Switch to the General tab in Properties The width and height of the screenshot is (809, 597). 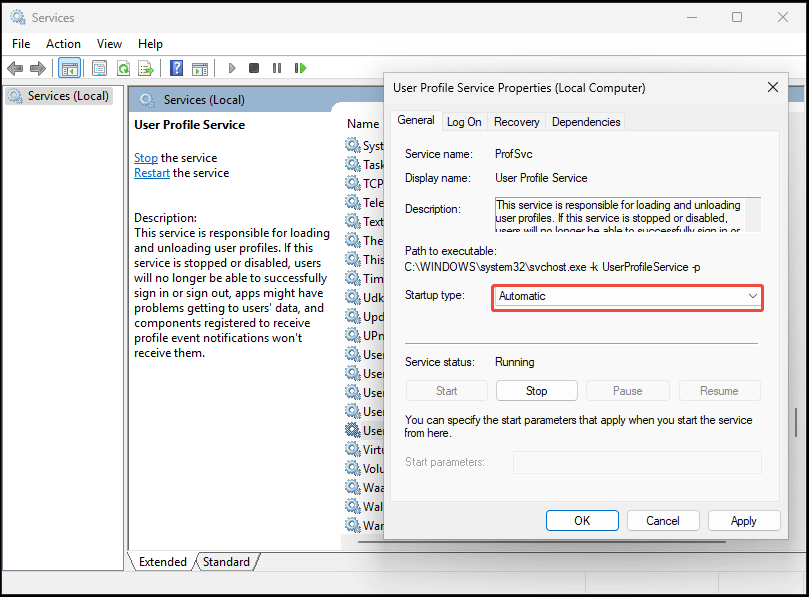tap(416, 120)
